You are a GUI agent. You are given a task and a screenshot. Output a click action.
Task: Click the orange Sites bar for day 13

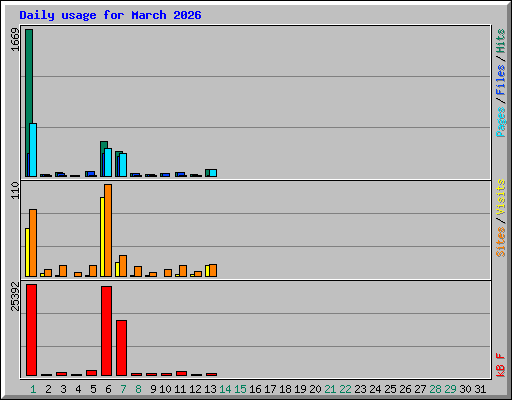point(213,270)
